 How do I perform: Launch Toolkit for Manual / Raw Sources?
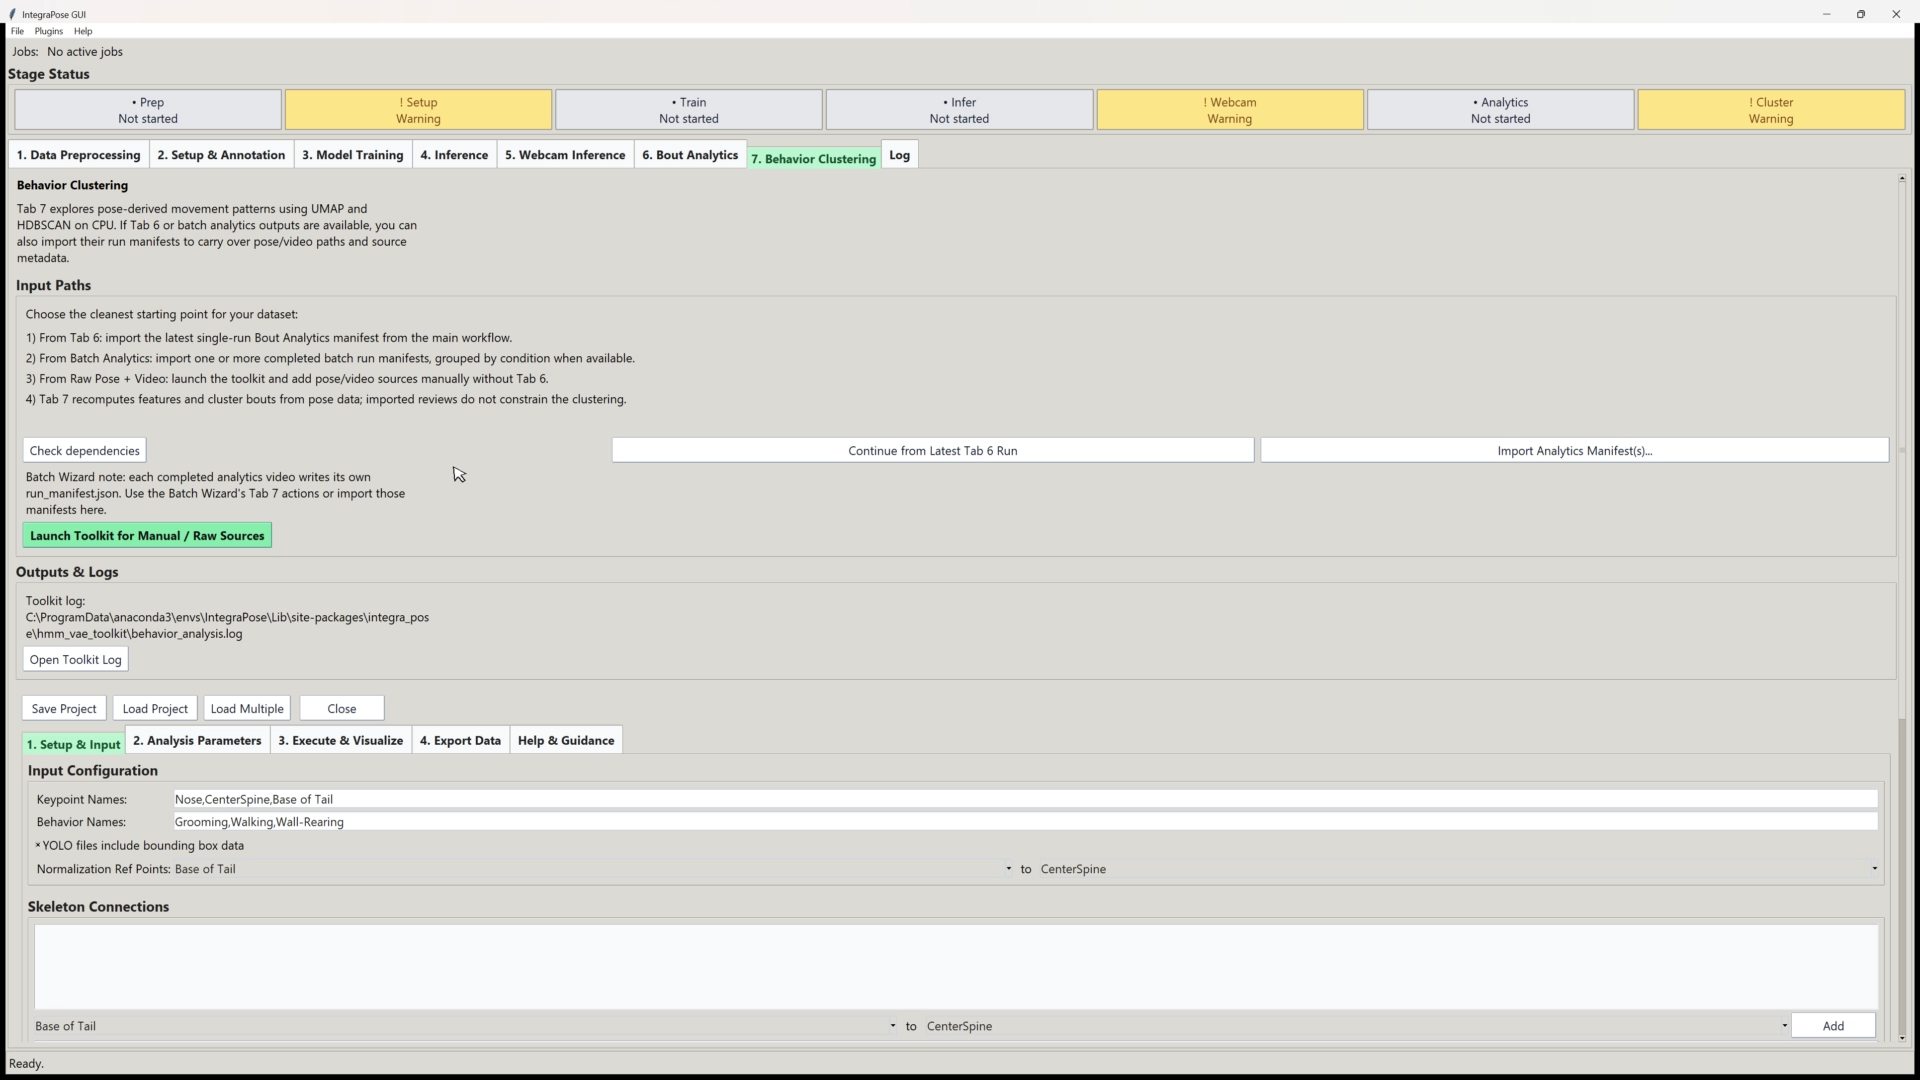tap(147, 536)
